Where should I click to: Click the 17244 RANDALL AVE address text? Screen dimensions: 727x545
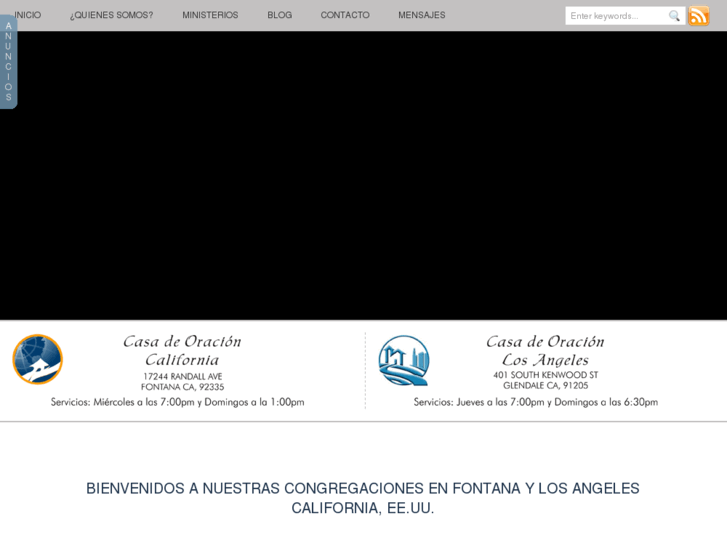tap(183, 376)
